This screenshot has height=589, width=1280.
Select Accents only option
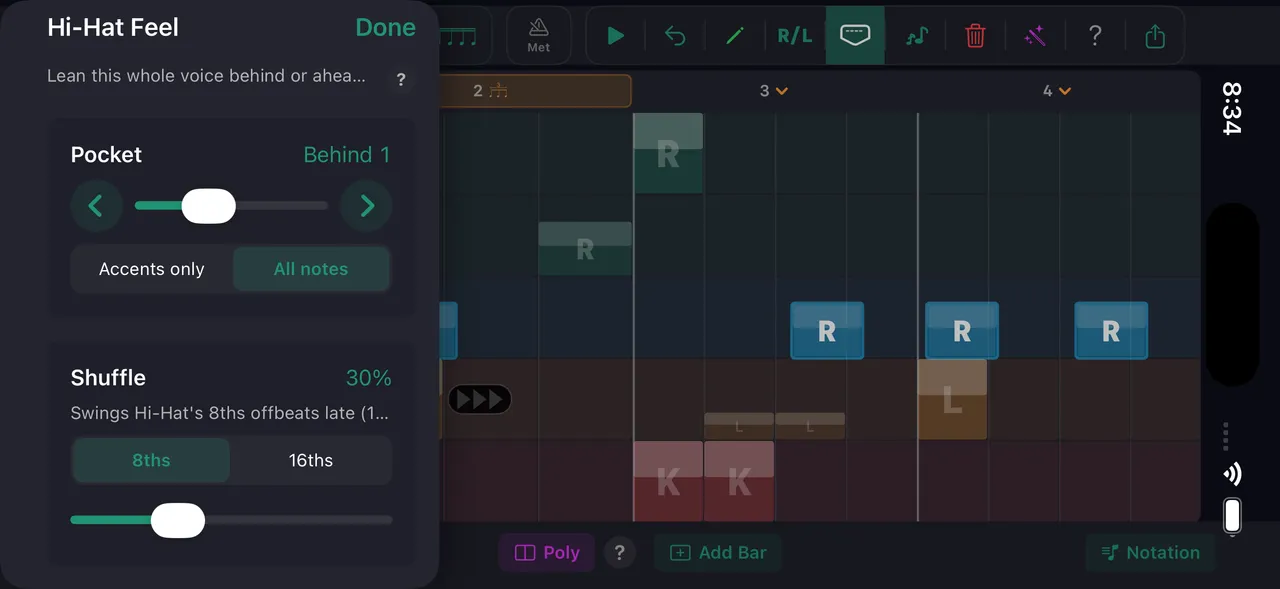[x=151, y=269]
